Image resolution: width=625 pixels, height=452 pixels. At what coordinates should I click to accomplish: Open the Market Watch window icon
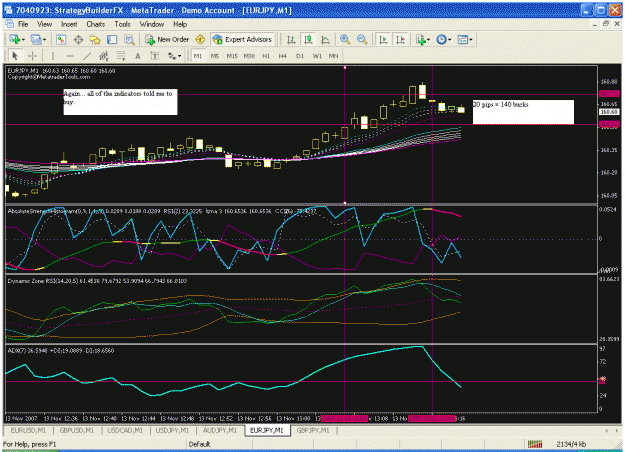[x=61, y=39]
